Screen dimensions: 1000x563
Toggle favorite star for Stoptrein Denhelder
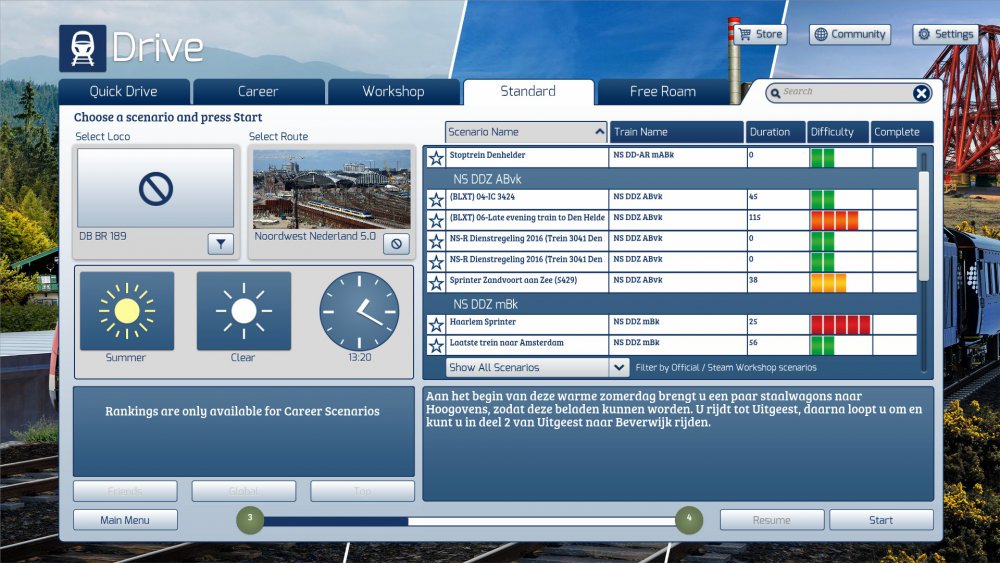(x=436, y=158)
